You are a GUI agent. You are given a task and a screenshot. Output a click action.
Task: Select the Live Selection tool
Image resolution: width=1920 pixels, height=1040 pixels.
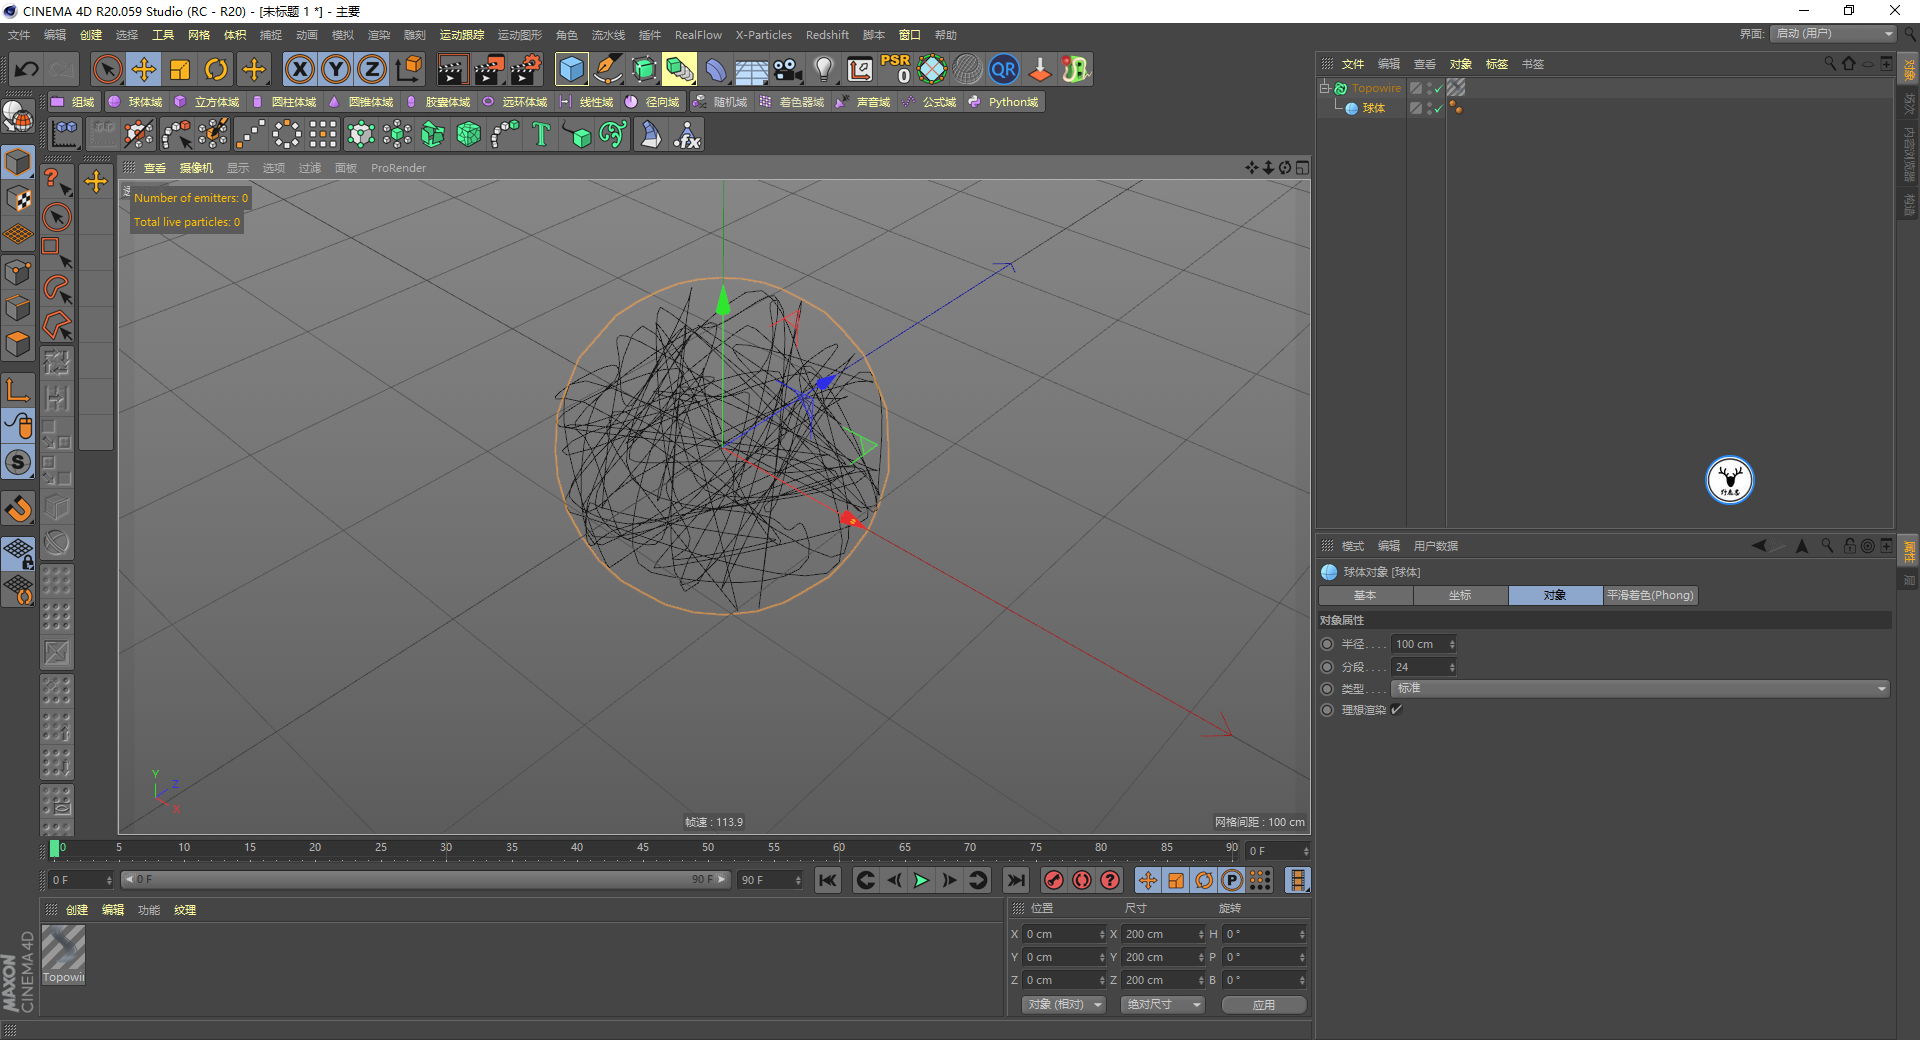(x=107, y=69)
